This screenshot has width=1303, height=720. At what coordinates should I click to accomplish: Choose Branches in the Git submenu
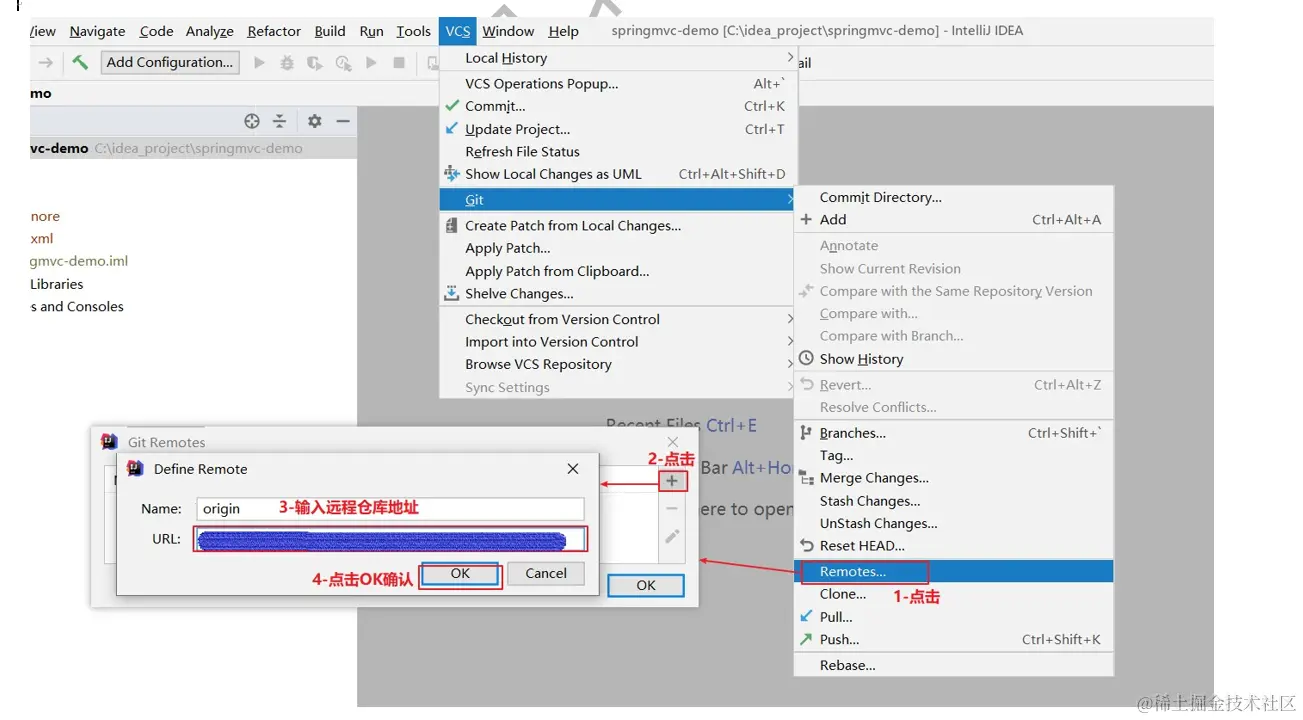click(x=954, y=433)
